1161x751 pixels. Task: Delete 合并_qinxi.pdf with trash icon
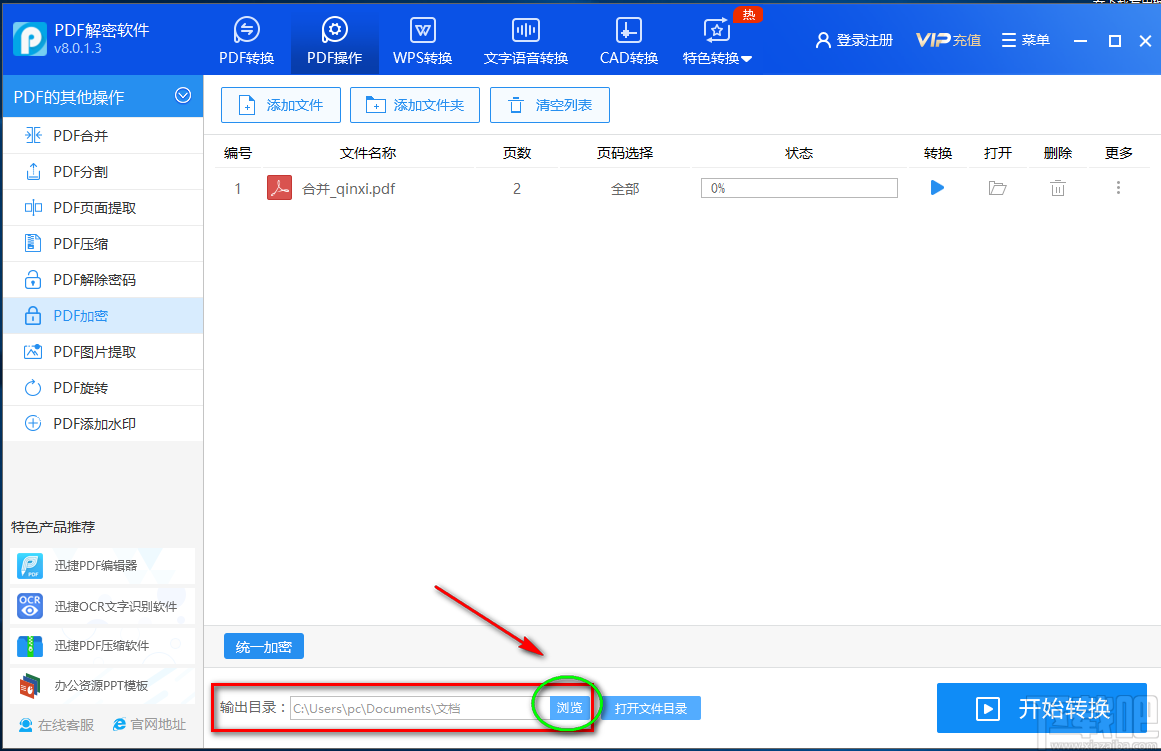[x=1057, y=188]
